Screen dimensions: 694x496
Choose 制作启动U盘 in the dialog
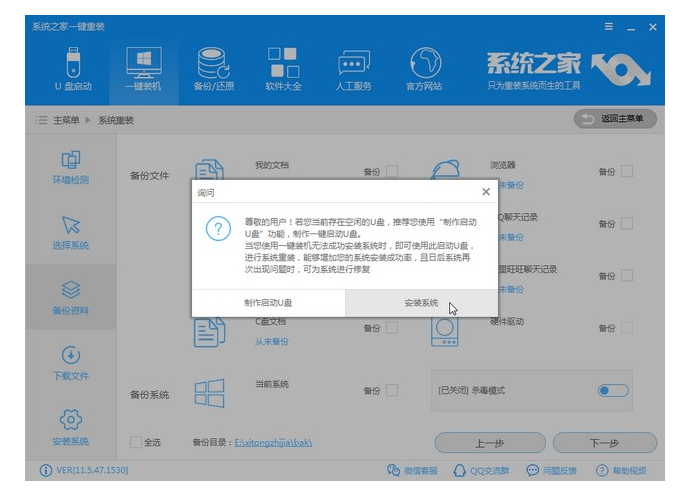268,303
